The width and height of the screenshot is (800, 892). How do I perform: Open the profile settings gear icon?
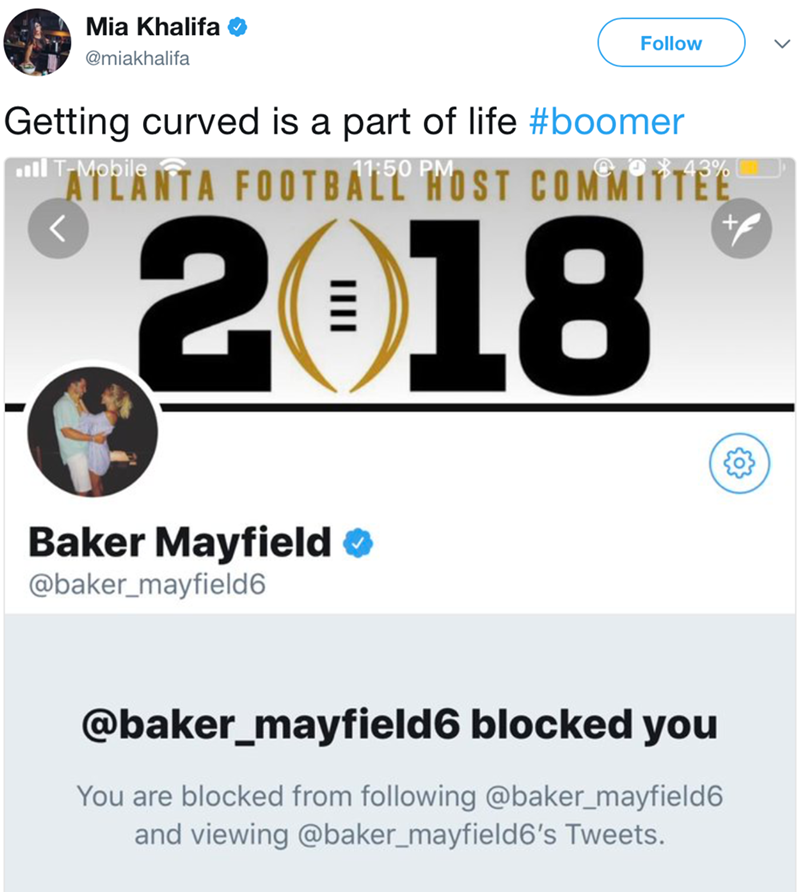point(738,462)
